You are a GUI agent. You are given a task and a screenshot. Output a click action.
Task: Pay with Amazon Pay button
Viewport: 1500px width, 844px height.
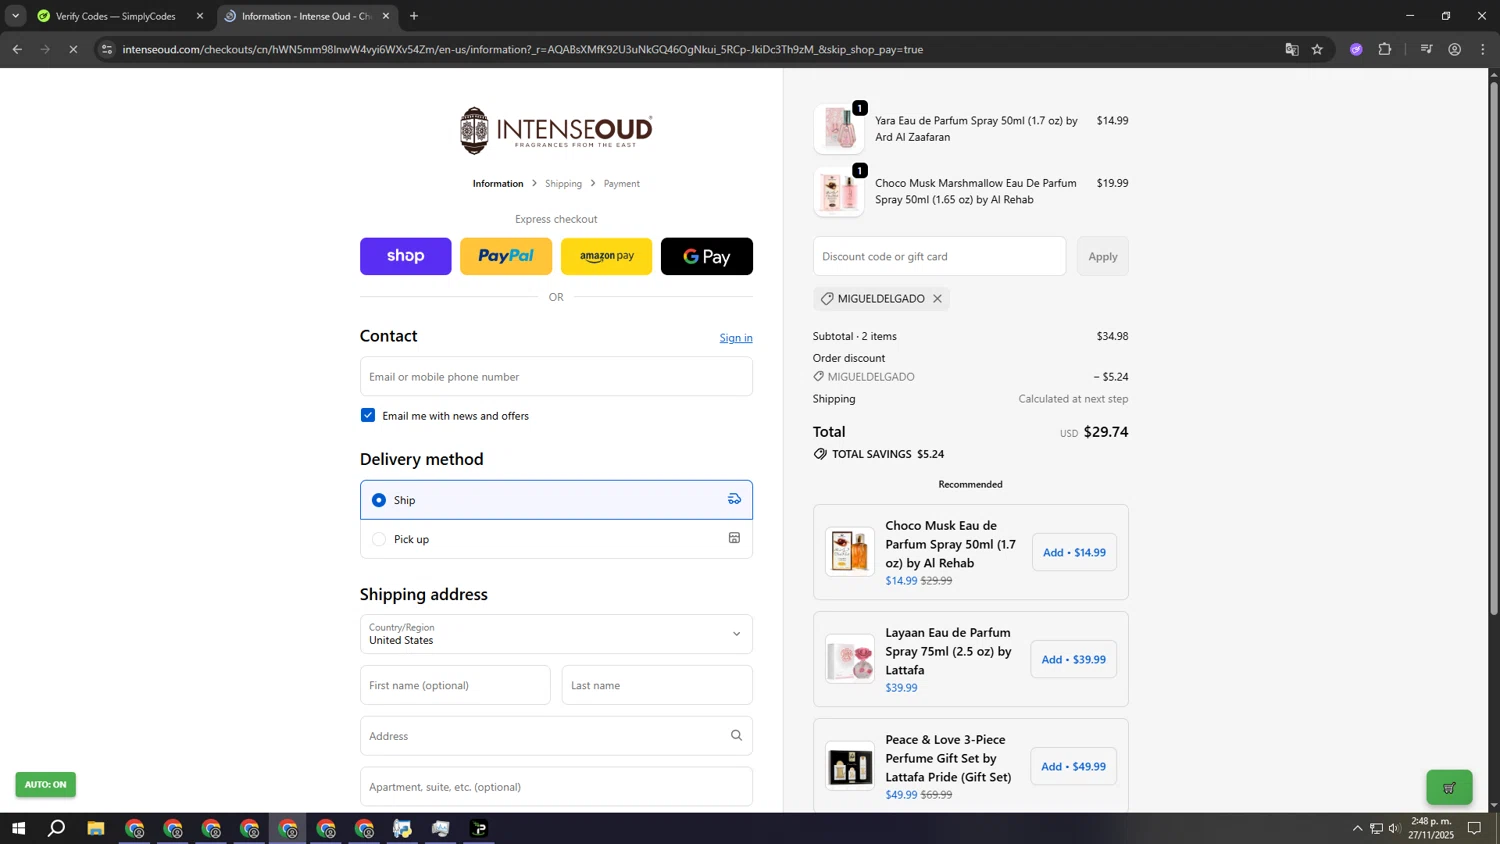point(606,256)
